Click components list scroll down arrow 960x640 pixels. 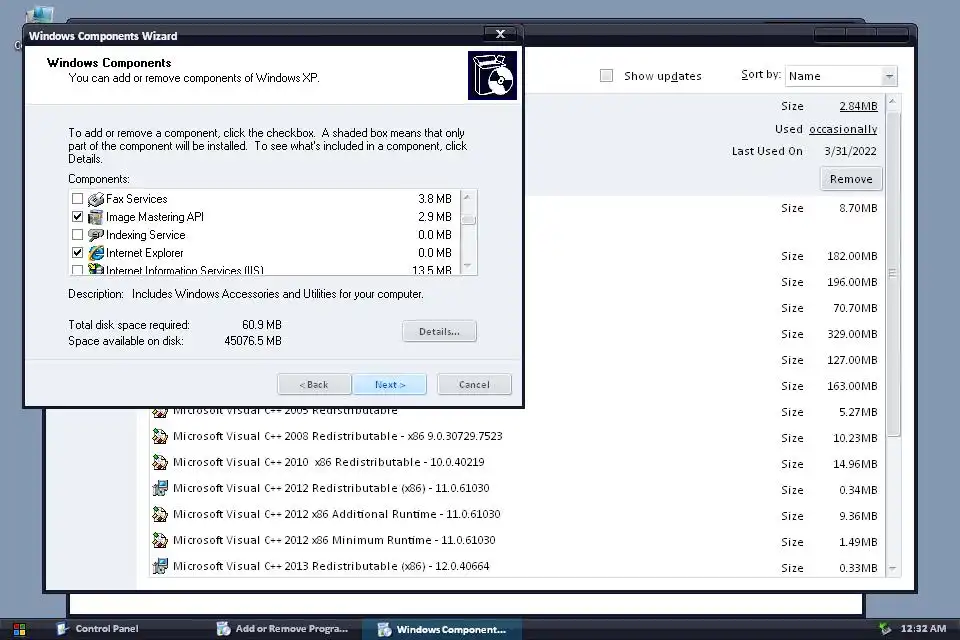tap(468, 266)
